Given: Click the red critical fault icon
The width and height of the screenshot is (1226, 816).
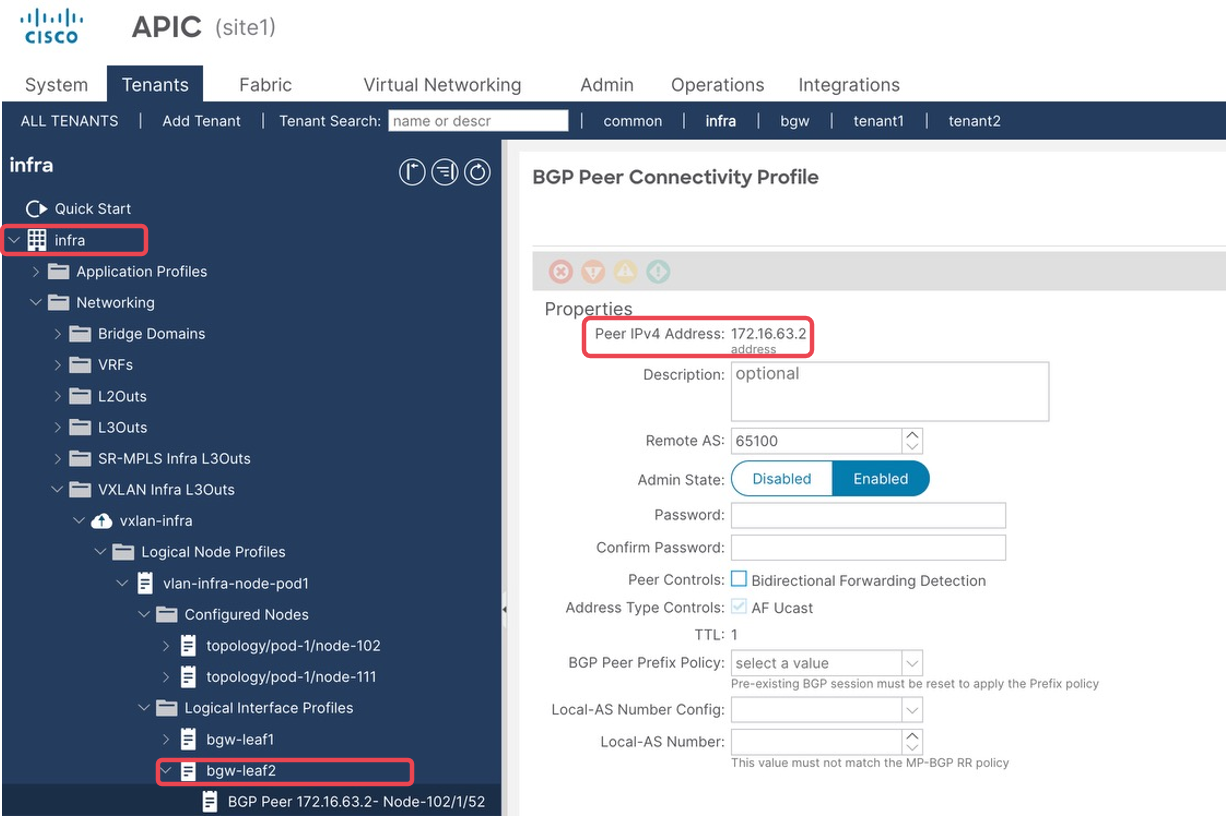Looking at the screenshot, I should pos(561,271).
